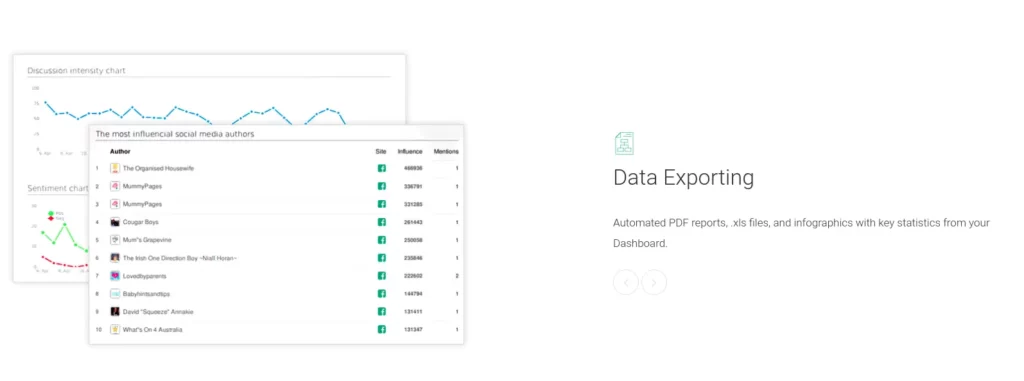Select author name "Babyhintsandtips"

pos(147,294)
